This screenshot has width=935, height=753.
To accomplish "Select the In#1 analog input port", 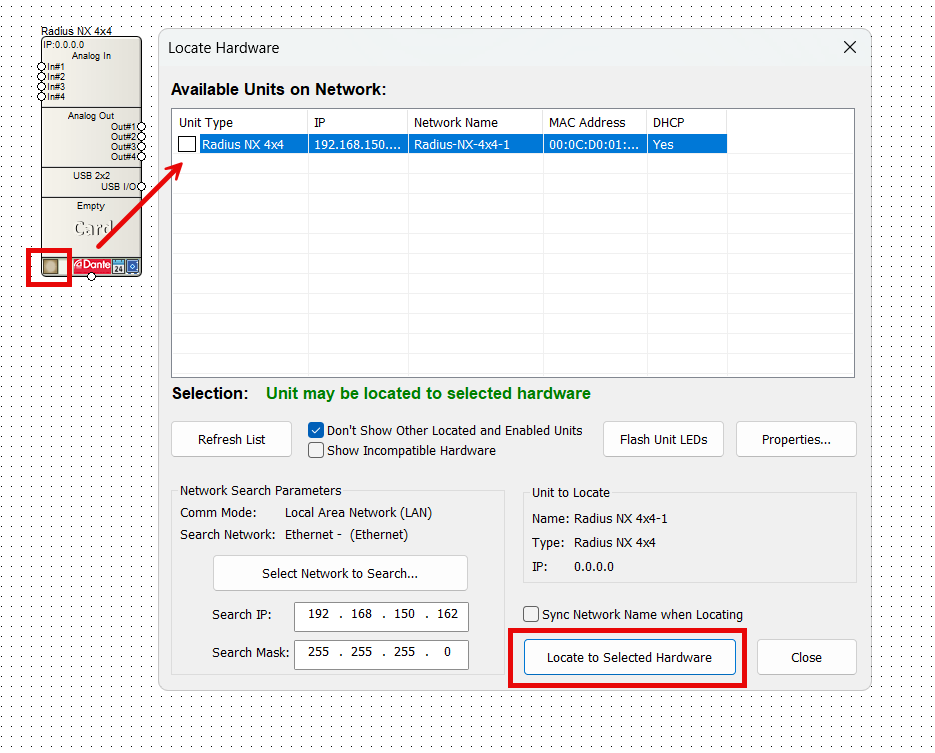I will pos(41,66).
